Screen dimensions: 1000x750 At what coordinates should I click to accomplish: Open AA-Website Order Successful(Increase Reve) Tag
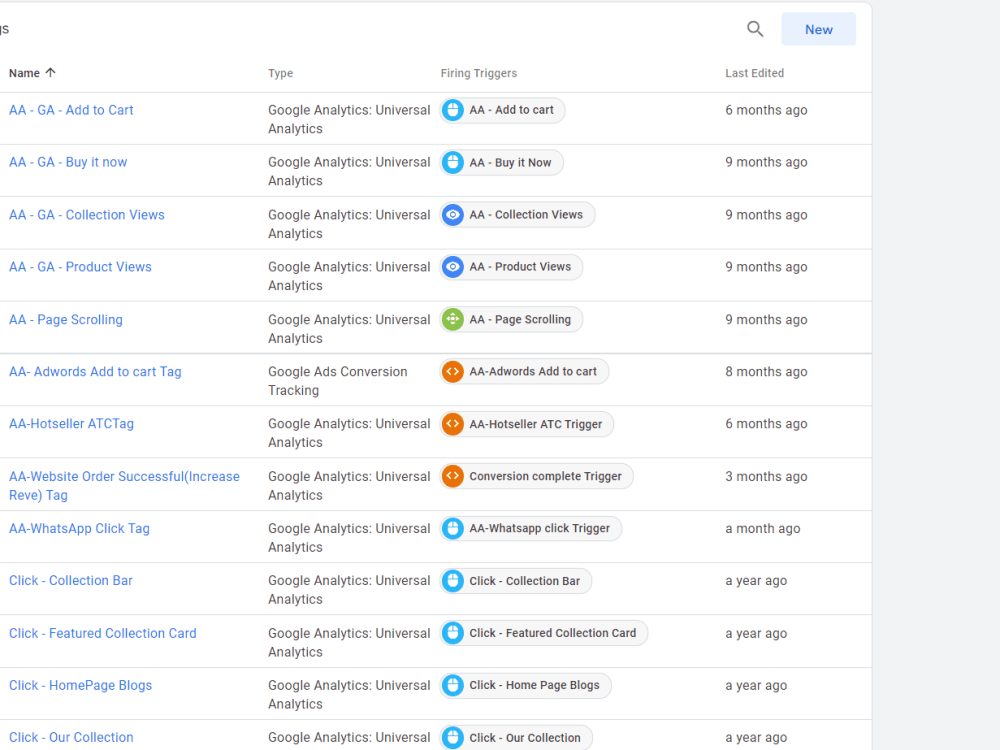pos(124,485)
